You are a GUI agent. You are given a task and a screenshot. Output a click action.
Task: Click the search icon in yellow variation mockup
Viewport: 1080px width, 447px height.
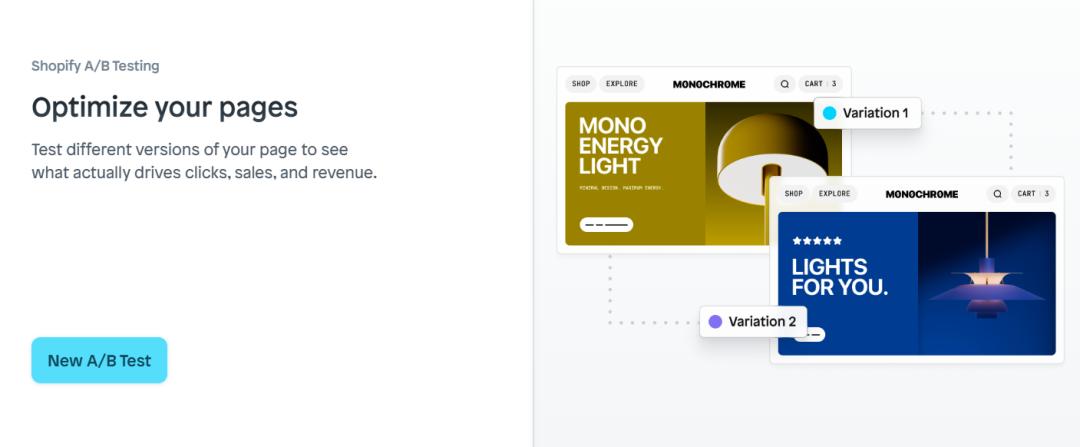(785, 84)
